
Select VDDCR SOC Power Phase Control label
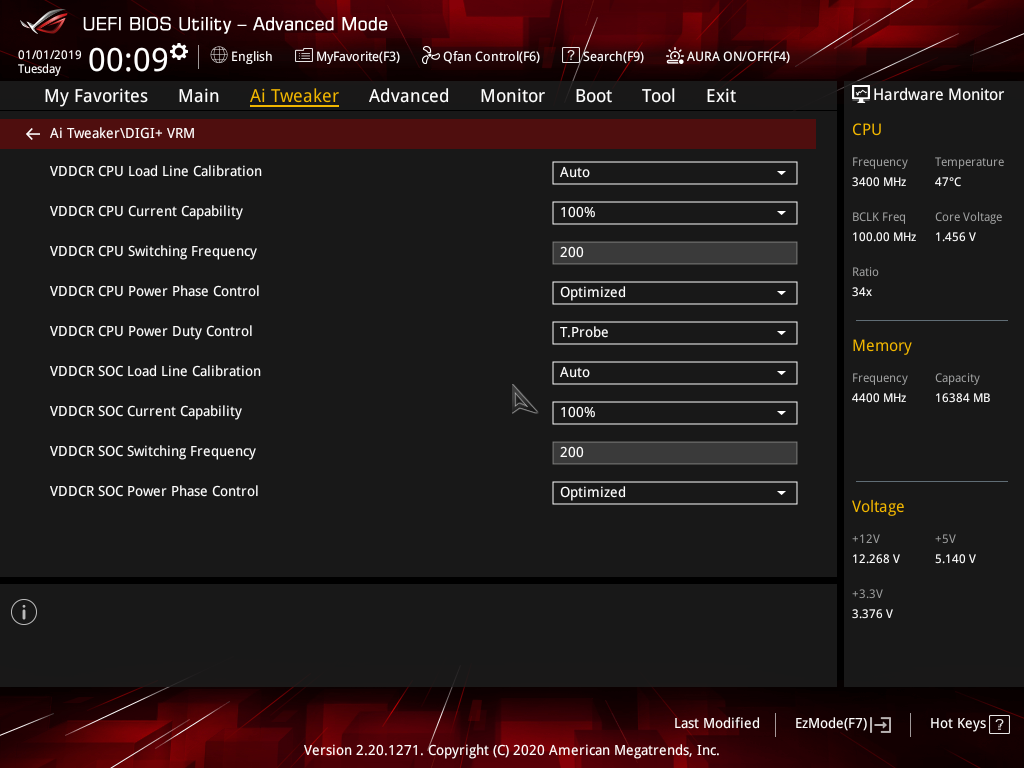154,492
